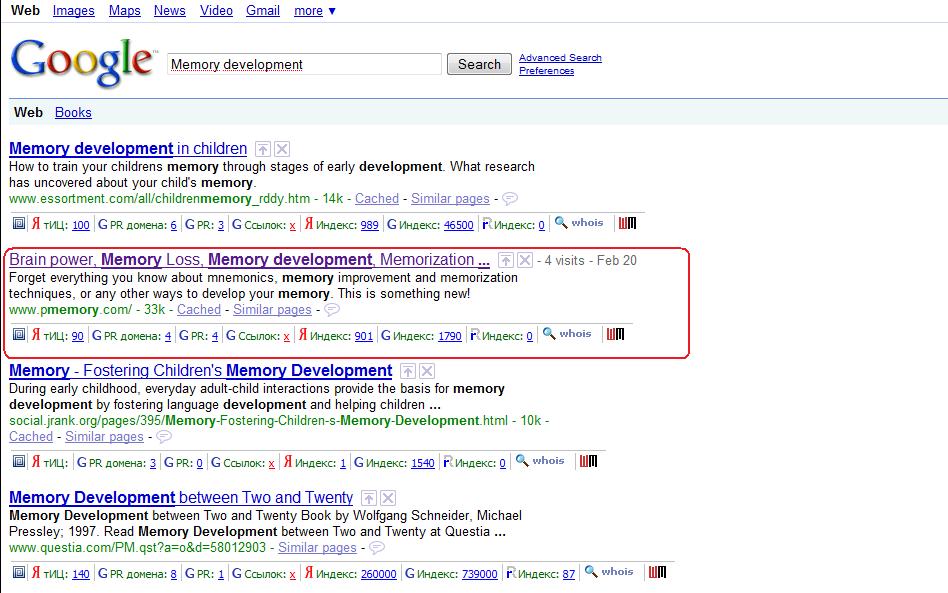Click the square SEO bar icon for questia.com
The height and width of the screenshot is (593, 948).
click(19, 572)
